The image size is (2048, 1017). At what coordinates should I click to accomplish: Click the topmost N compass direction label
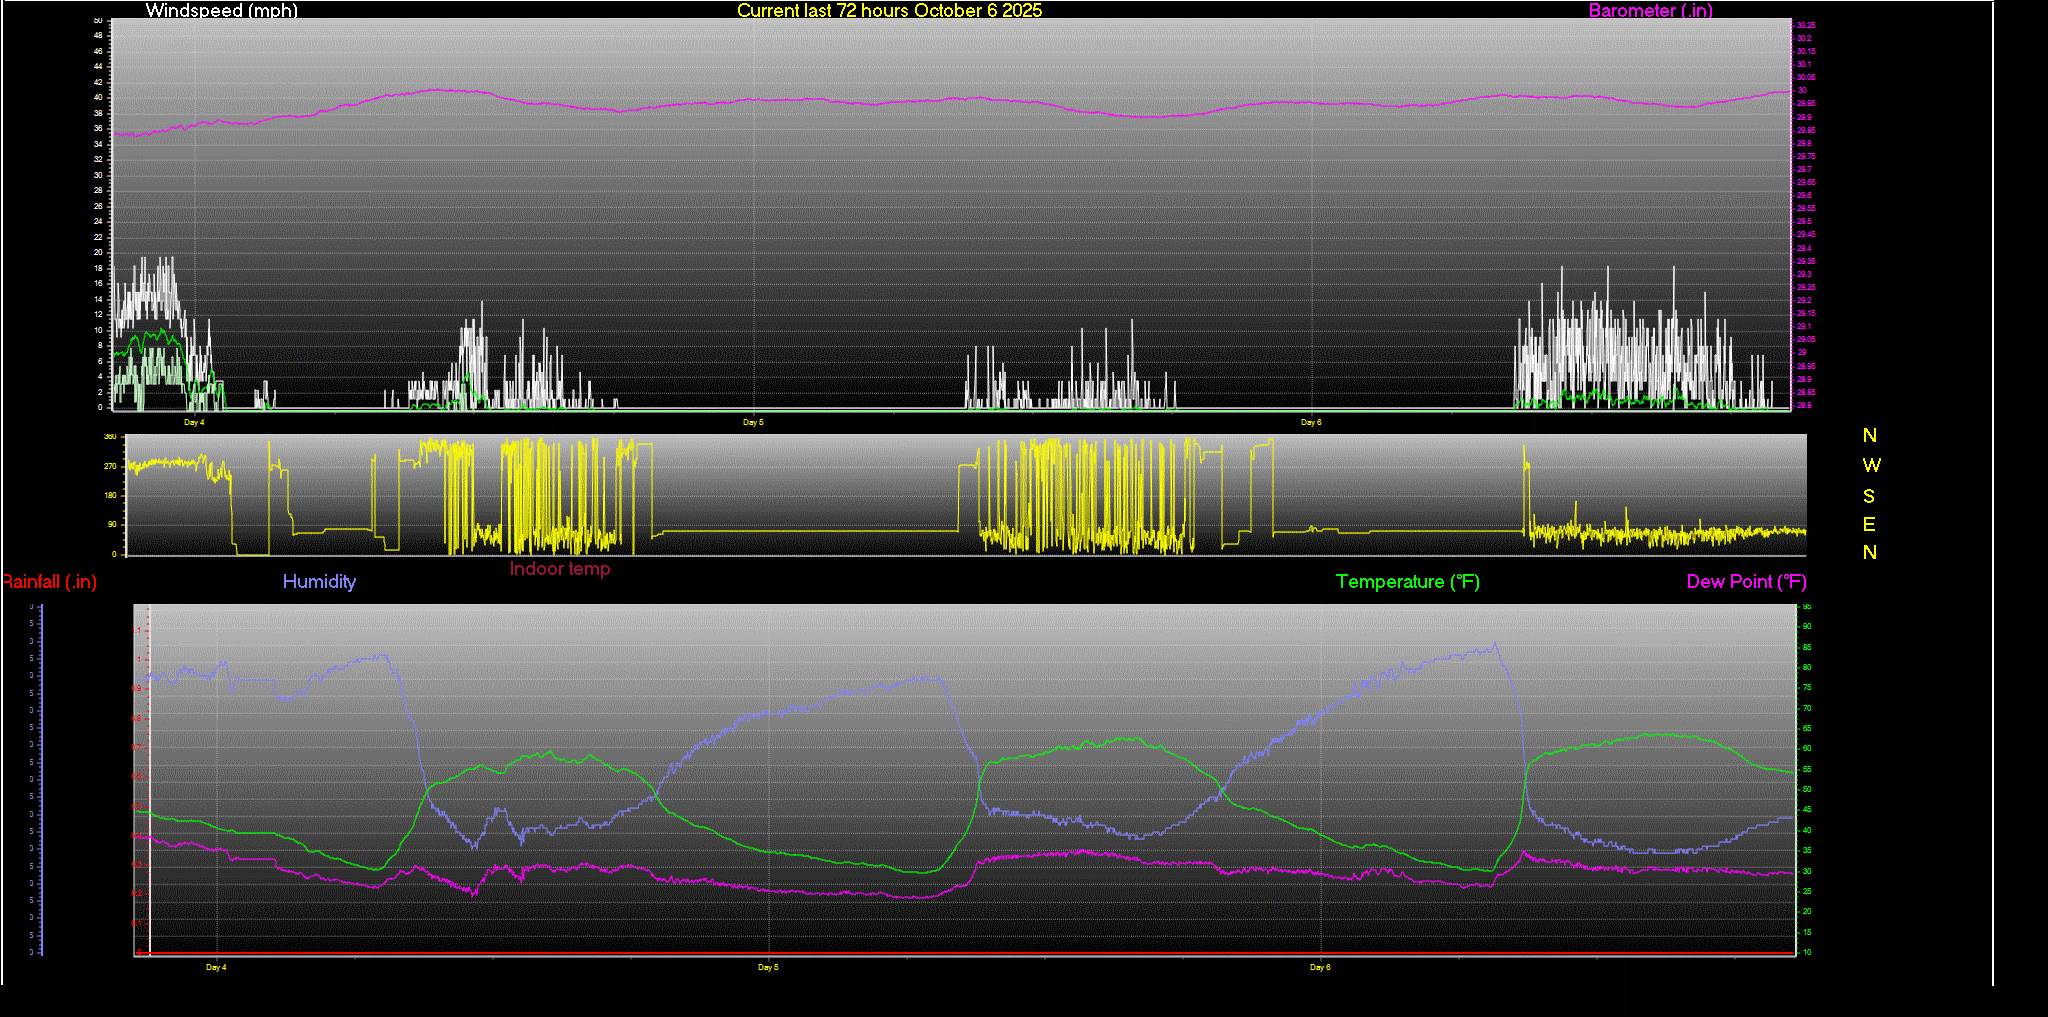[x=1869, y=436]
